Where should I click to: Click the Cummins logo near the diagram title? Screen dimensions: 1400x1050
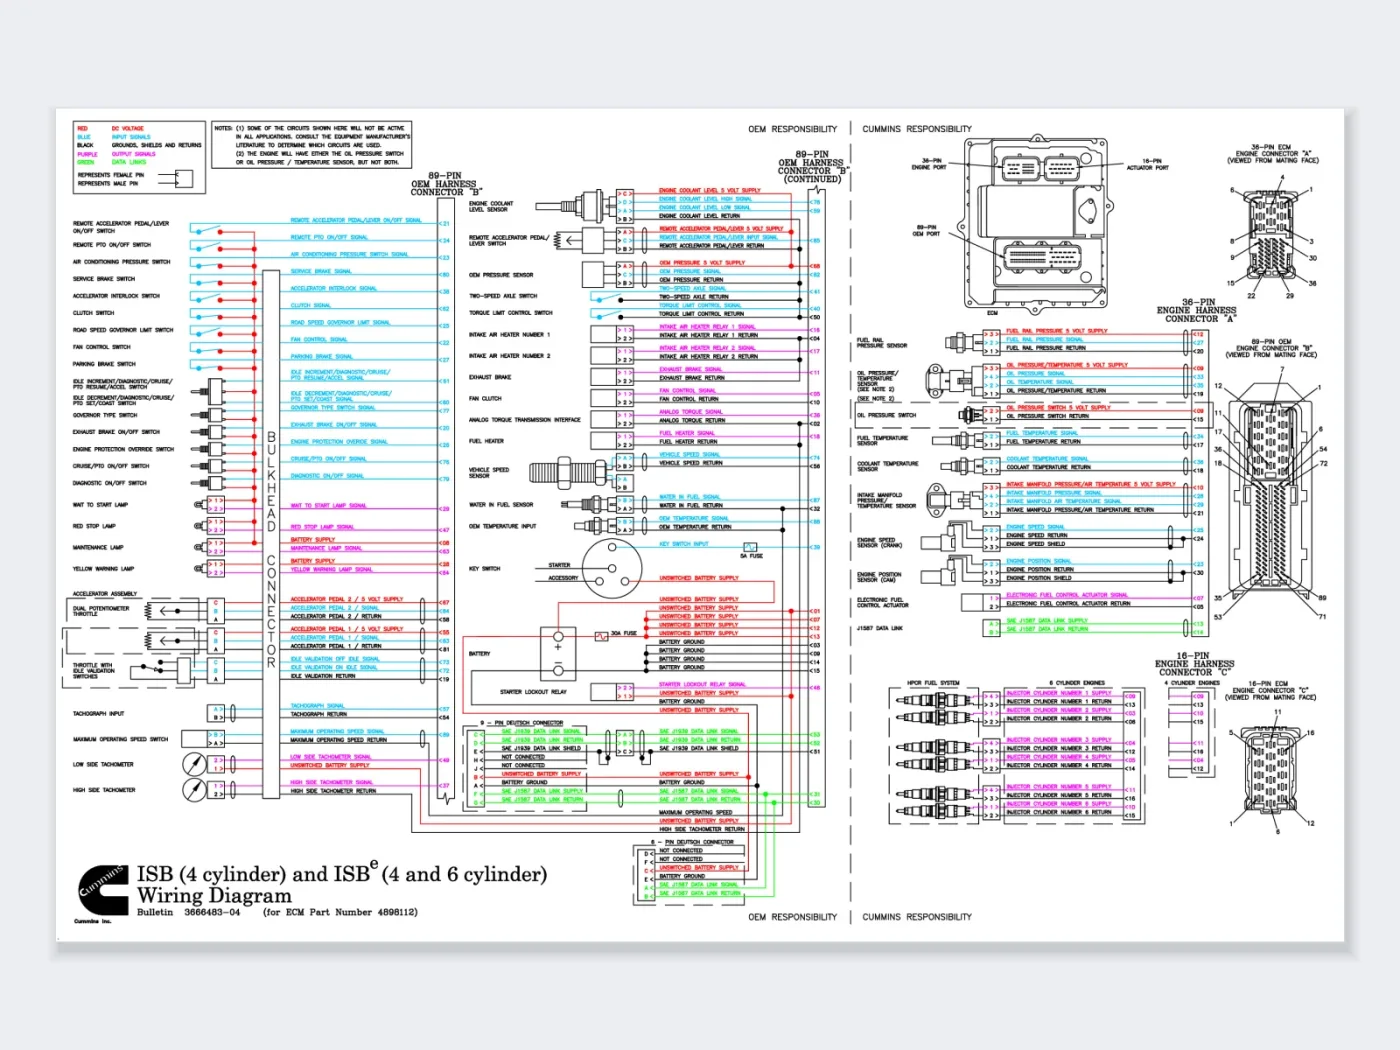(x=103, y=889)
